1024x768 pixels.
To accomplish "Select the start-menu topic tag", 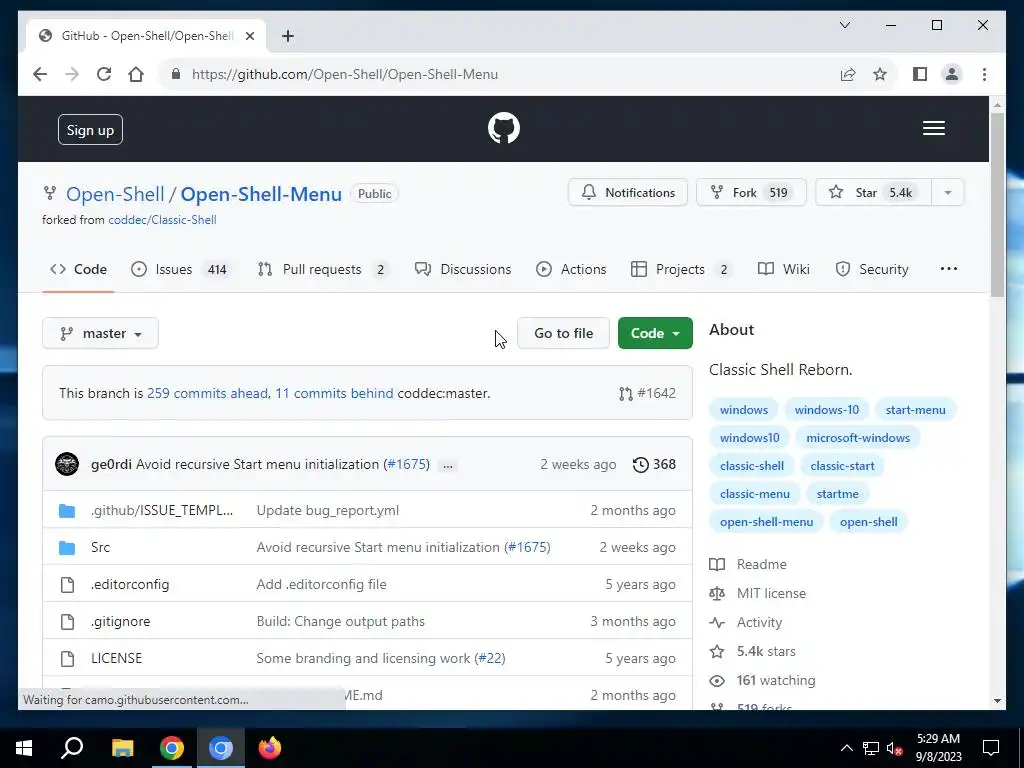I will click(x=915, y=410).
